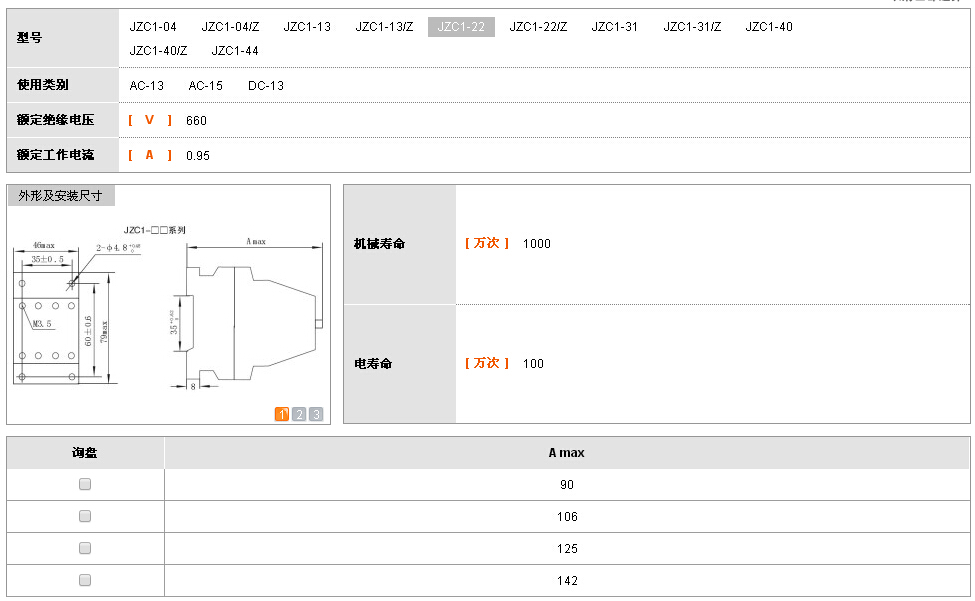Select model JZC1-44
This screenshot has height=601, width=975.
[x=235, y=51]
